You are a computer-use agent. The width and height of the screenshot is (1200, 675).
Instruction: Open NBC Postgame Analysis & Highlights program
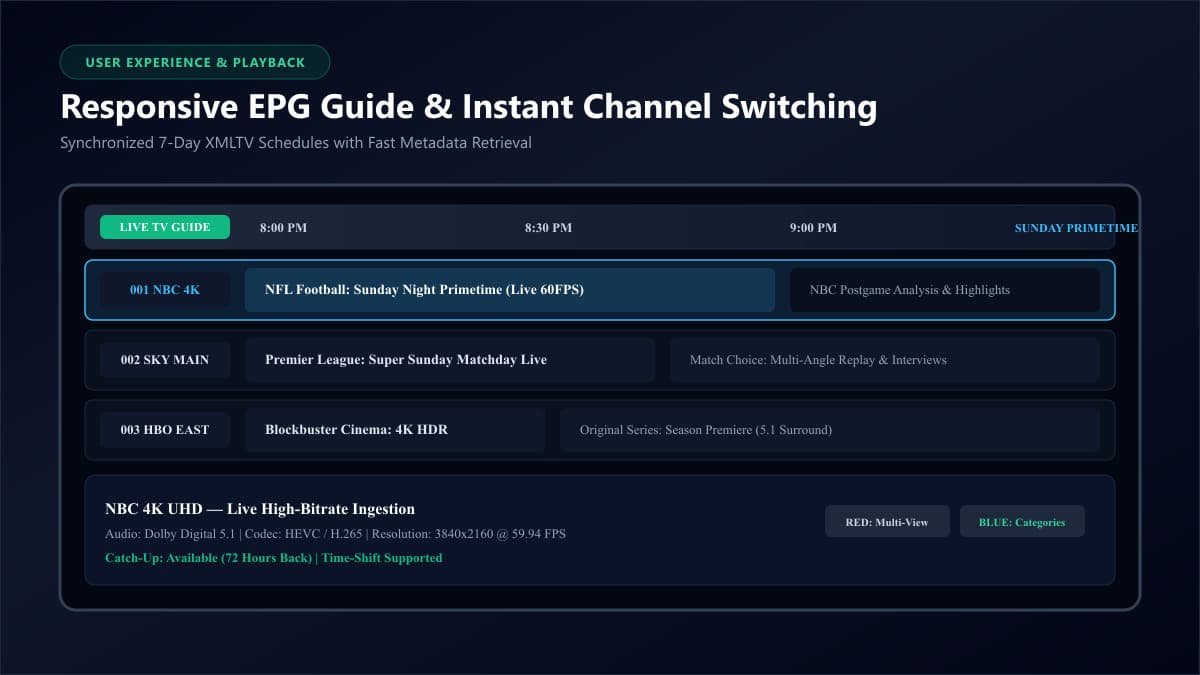[945, 290]
